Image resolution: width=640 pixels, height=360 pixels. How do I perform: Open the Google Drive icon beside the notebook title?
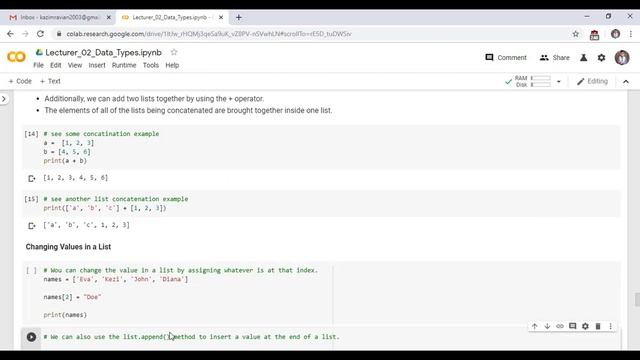click(39, 52)
